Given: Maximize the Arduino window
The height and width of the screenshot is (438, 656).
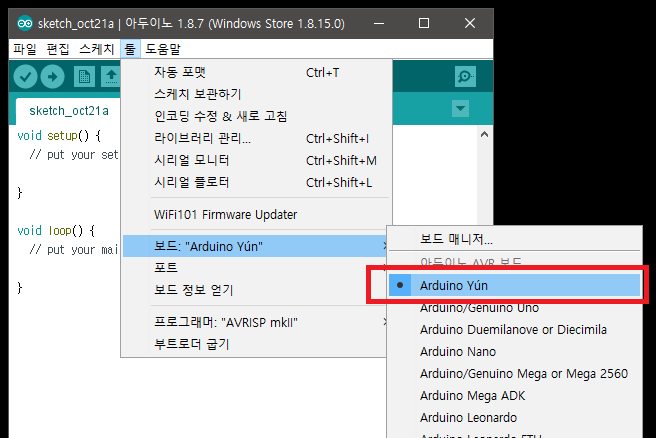Looking at the screenshot, I should coord(424,23).
